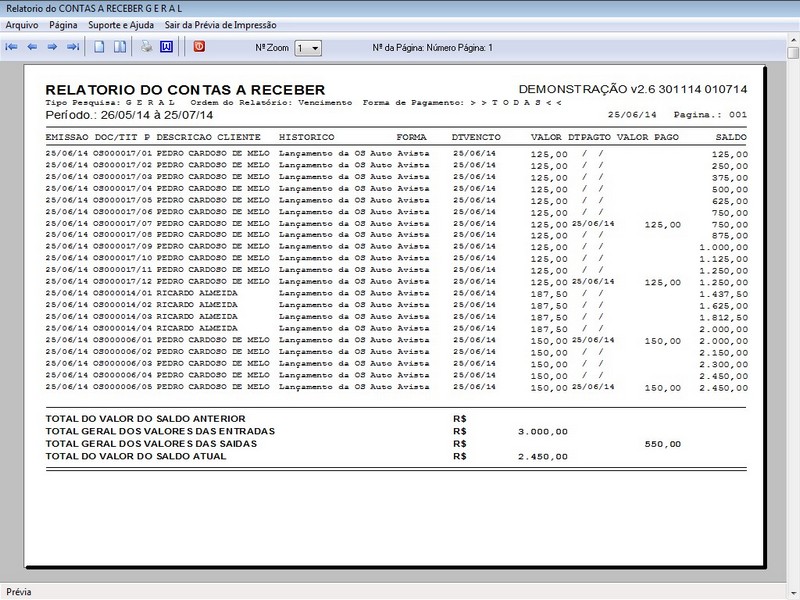Open the Página menu
Screen dimensions: 800x600
63,24
